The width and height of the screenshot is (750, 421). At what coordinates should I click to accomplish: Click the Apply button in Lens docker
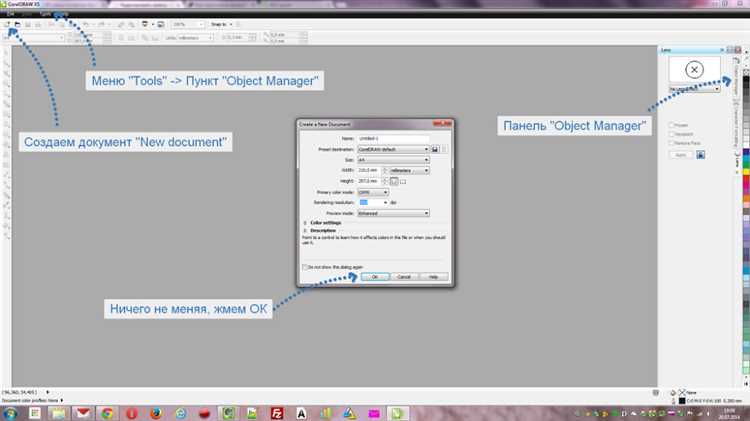coord(681,155)
